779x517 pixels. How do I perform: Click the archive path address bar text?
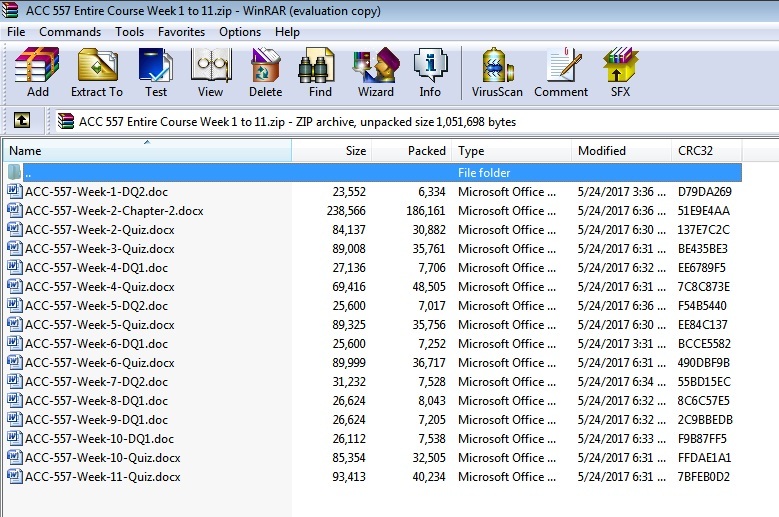[297, 122]
